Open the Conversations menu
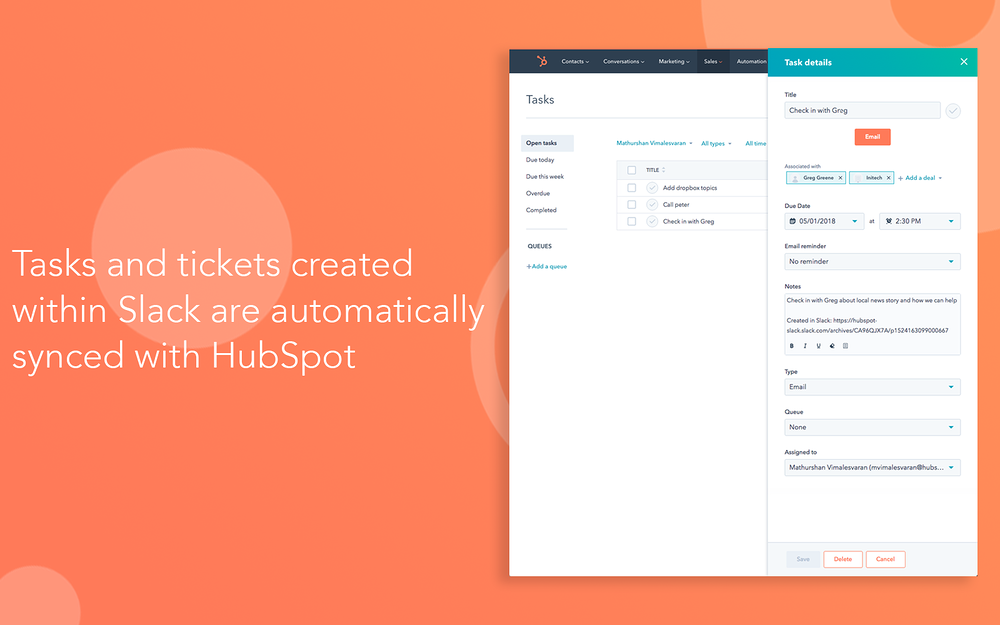Screen dimensions: 1000x625 [x=624, y=61]
